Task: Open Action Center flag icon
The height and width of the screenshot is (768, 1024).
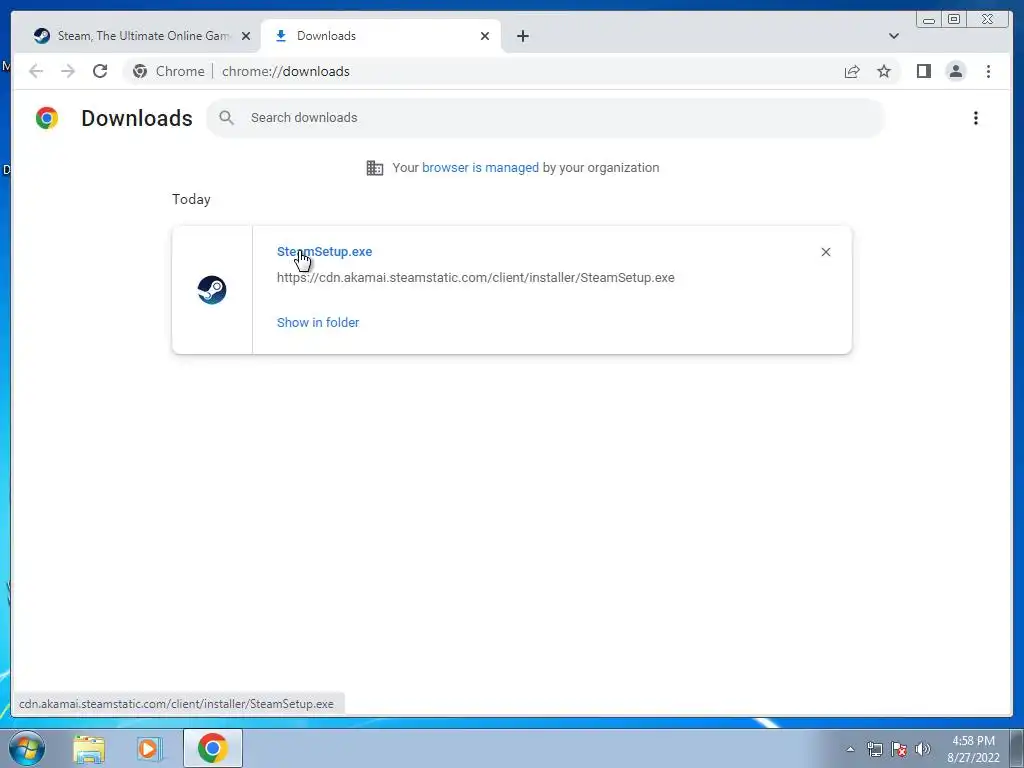Action: tap(899, 749)
